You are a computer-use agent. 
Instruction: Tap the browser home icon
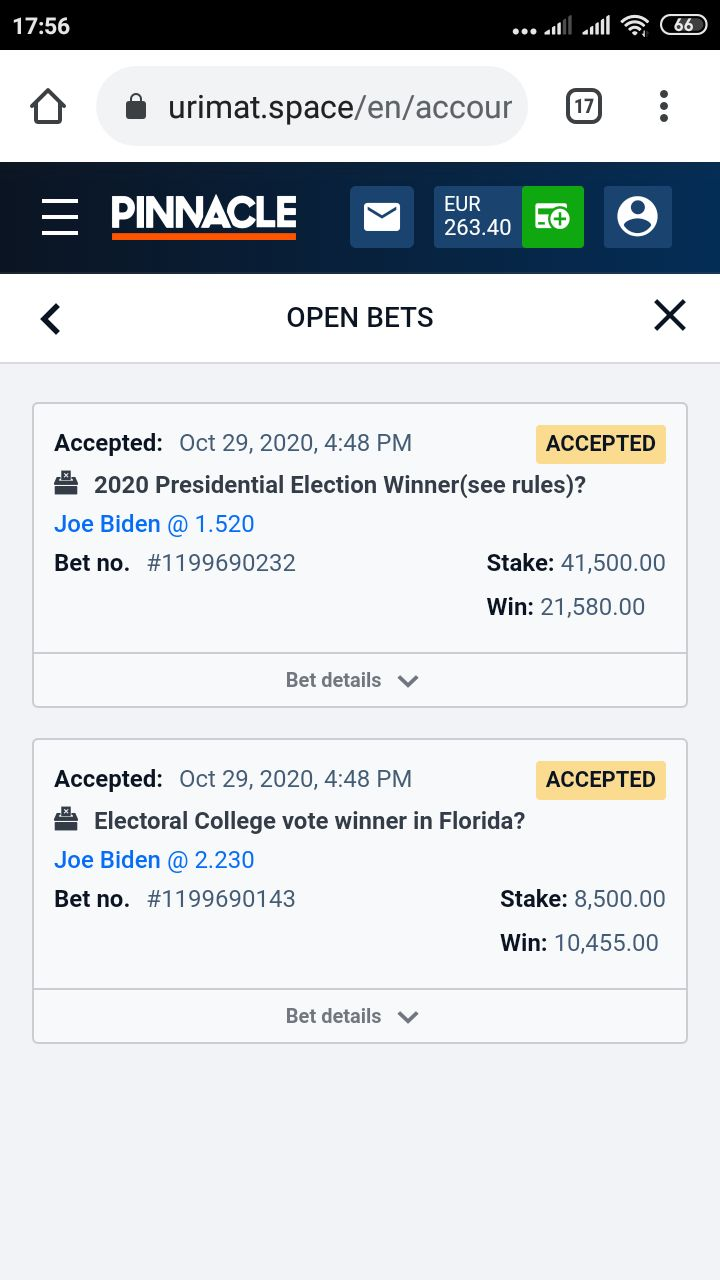[x=48, y=106]
